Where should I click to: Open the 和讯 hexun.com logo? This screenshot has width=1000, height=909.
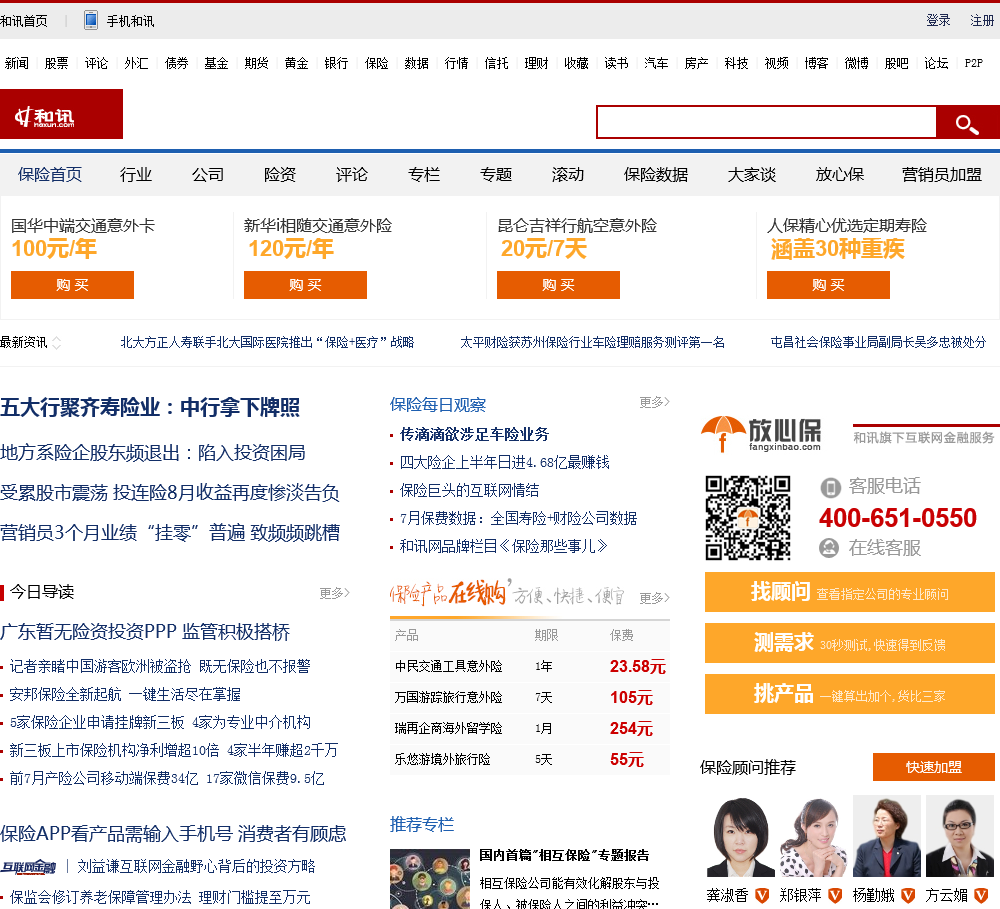(x=61, y=114)
